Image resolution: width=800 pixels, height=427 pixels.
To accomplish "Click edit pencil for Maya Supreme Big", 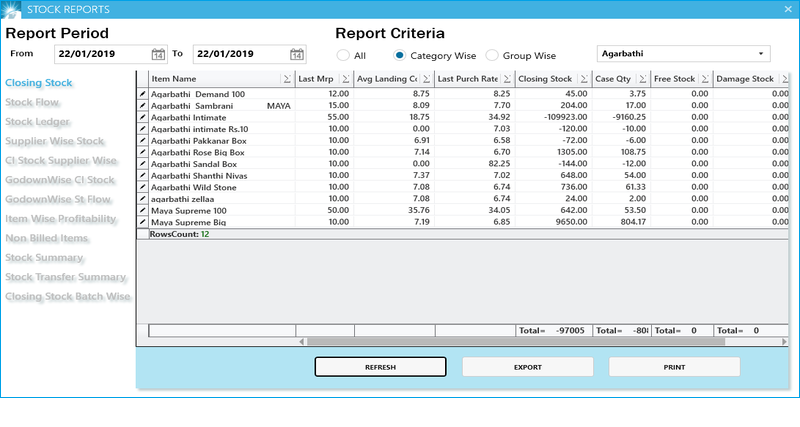I will pos(143,222).
